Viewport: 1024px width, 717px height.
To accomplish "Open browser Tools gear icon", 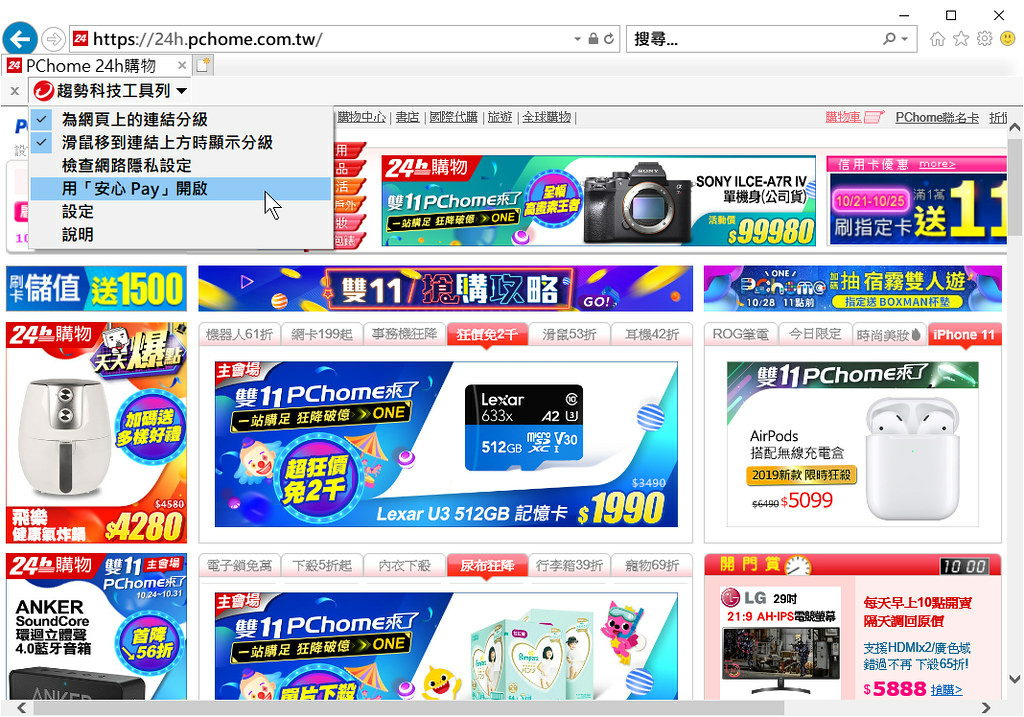I will click(984, 39).
